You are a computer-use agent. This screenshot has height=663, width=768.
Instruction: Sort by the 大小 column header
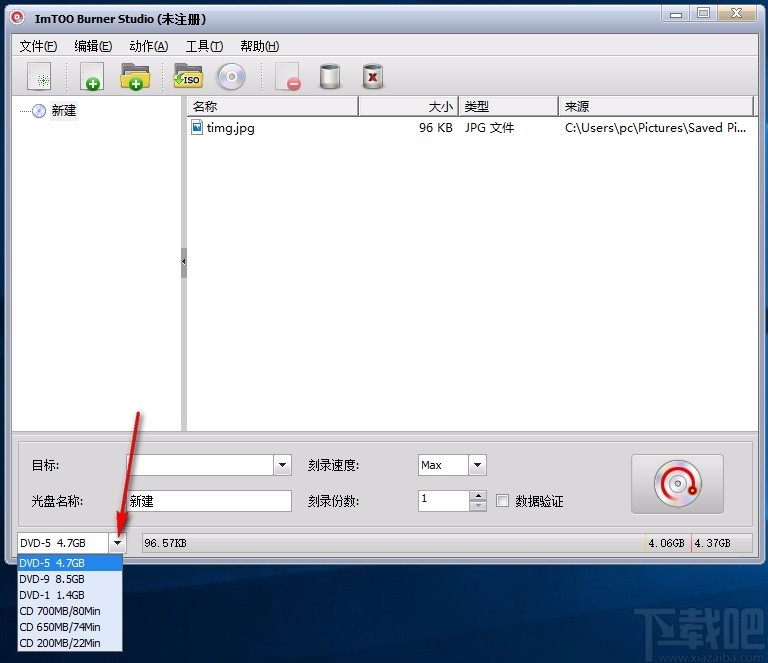(408, 106)
